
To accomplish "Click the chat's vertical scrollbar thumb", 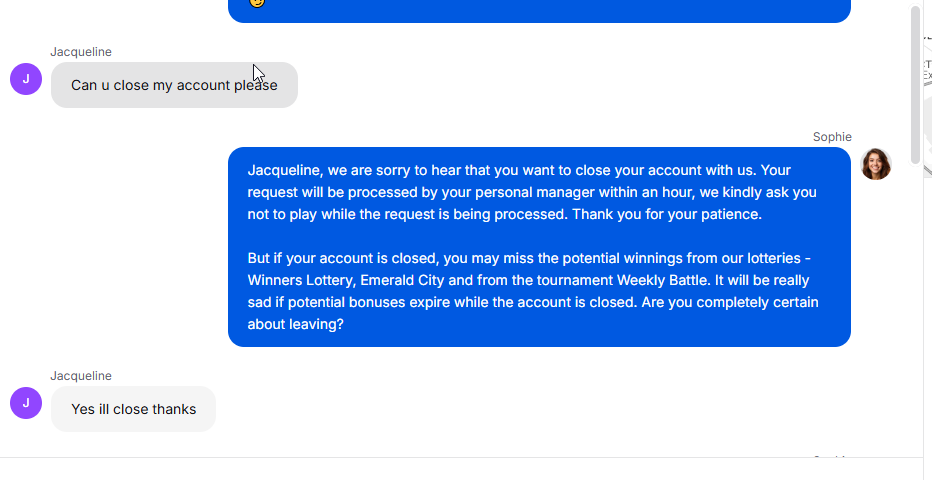I will click(x=915, y=85).
